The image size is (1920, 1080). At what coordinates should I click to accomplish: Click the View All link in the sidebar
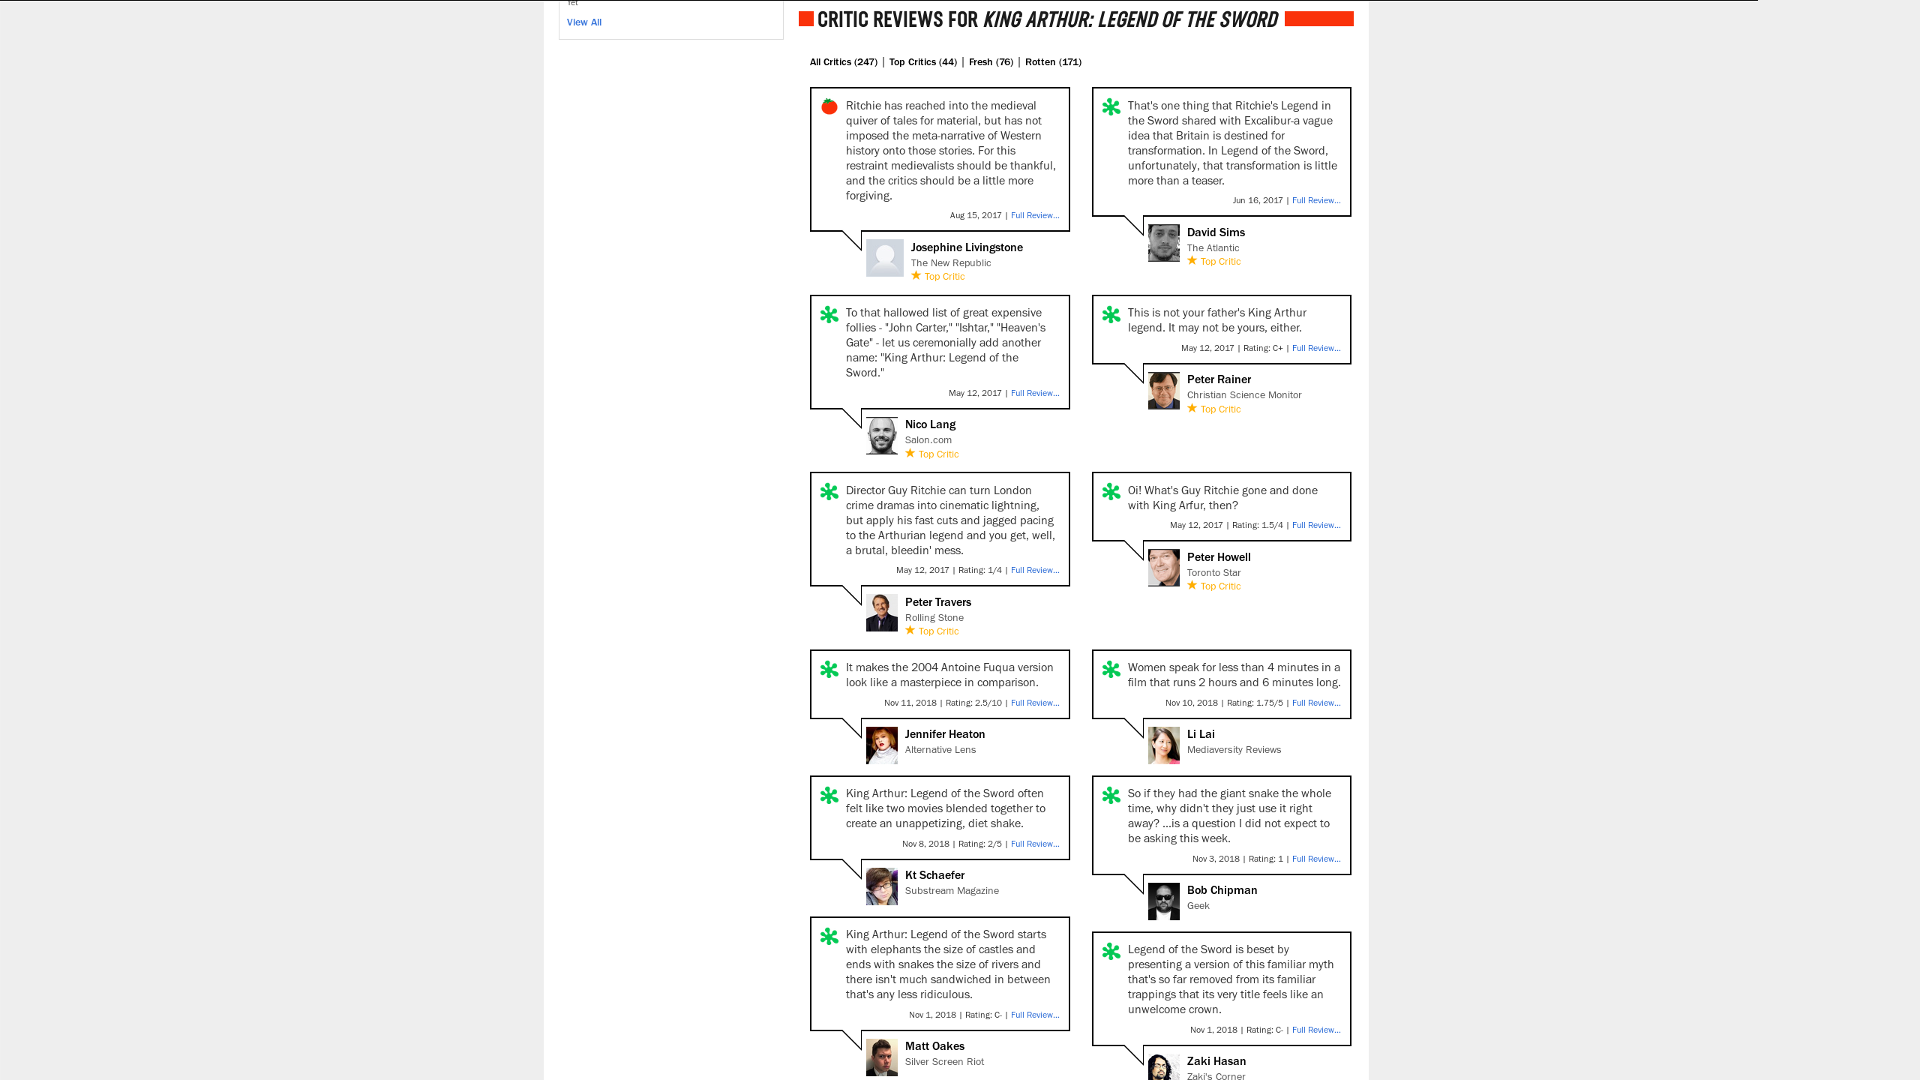click(584, 22)
